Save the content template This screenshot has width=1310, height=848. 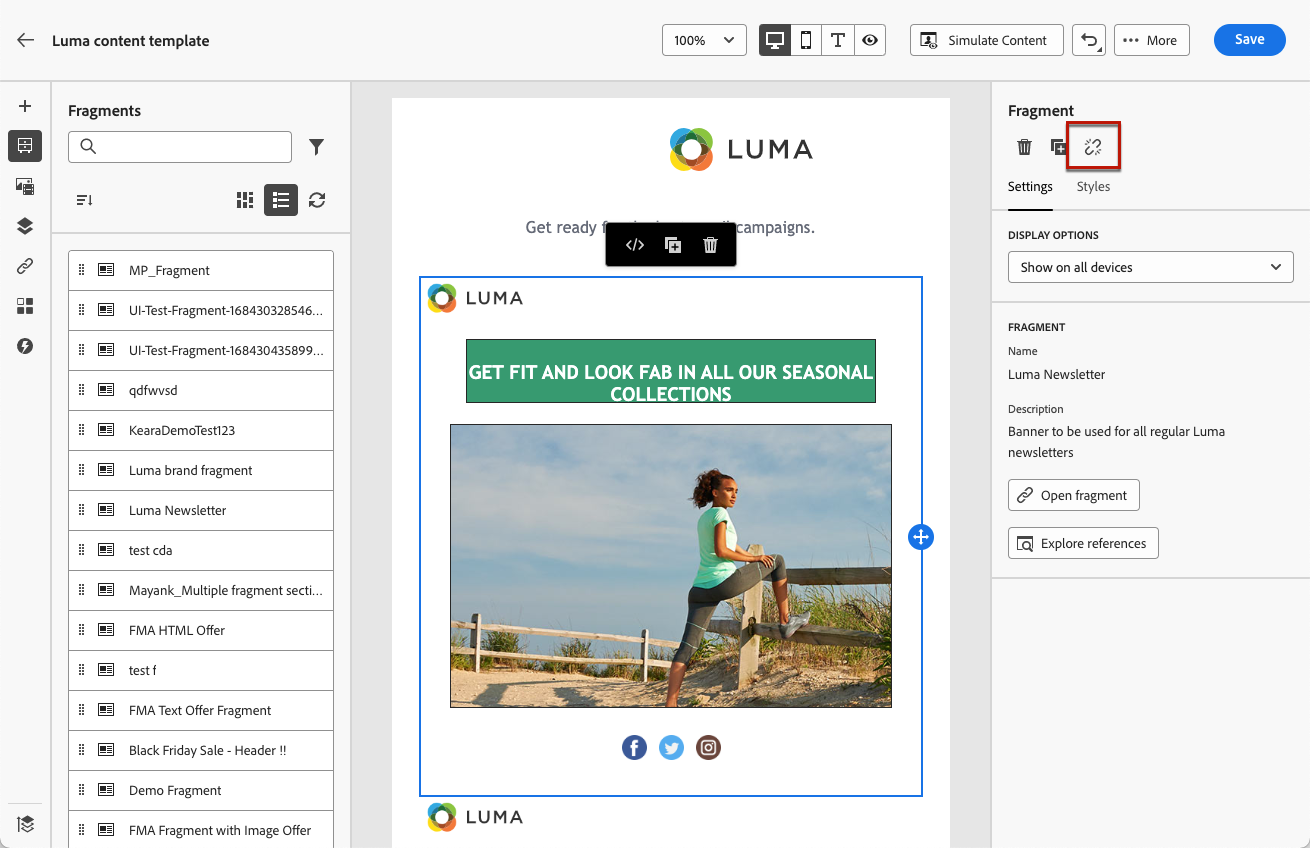pyautogui.click(x=1249, y=39)
